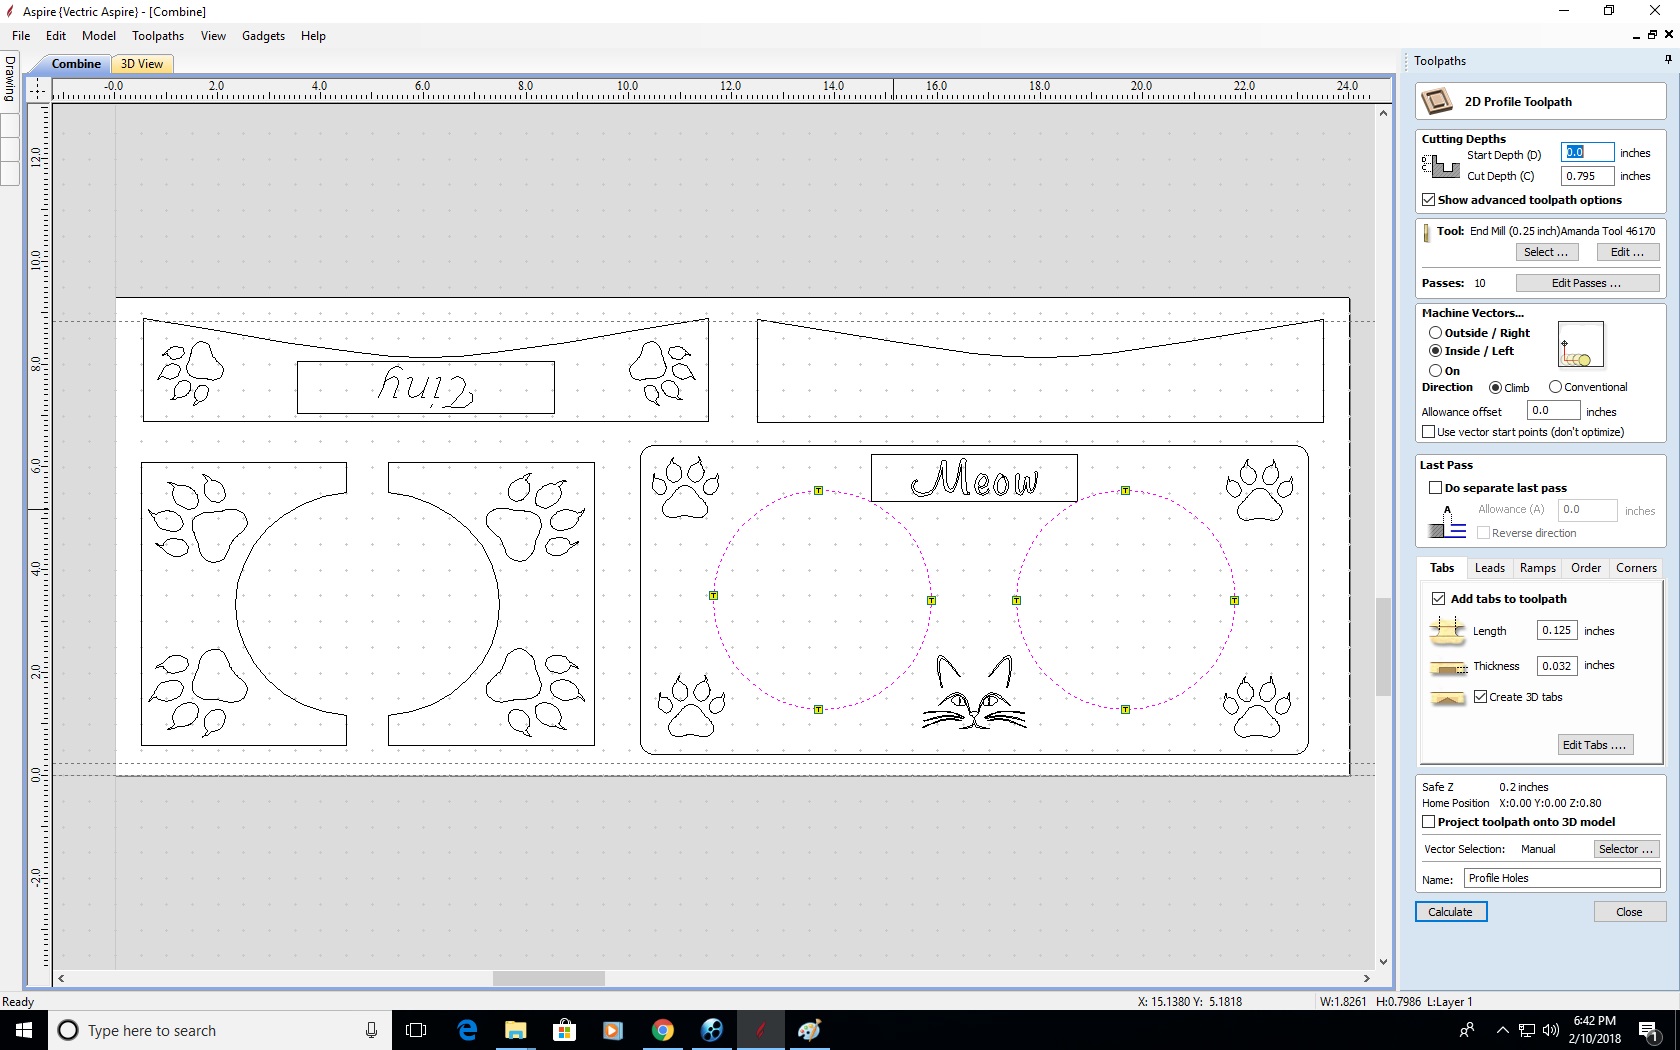Image resolution: width=1680 pixels, height=1050 pixels.
Task: Click the tab thickness icon
Action: click(1447, 667)
